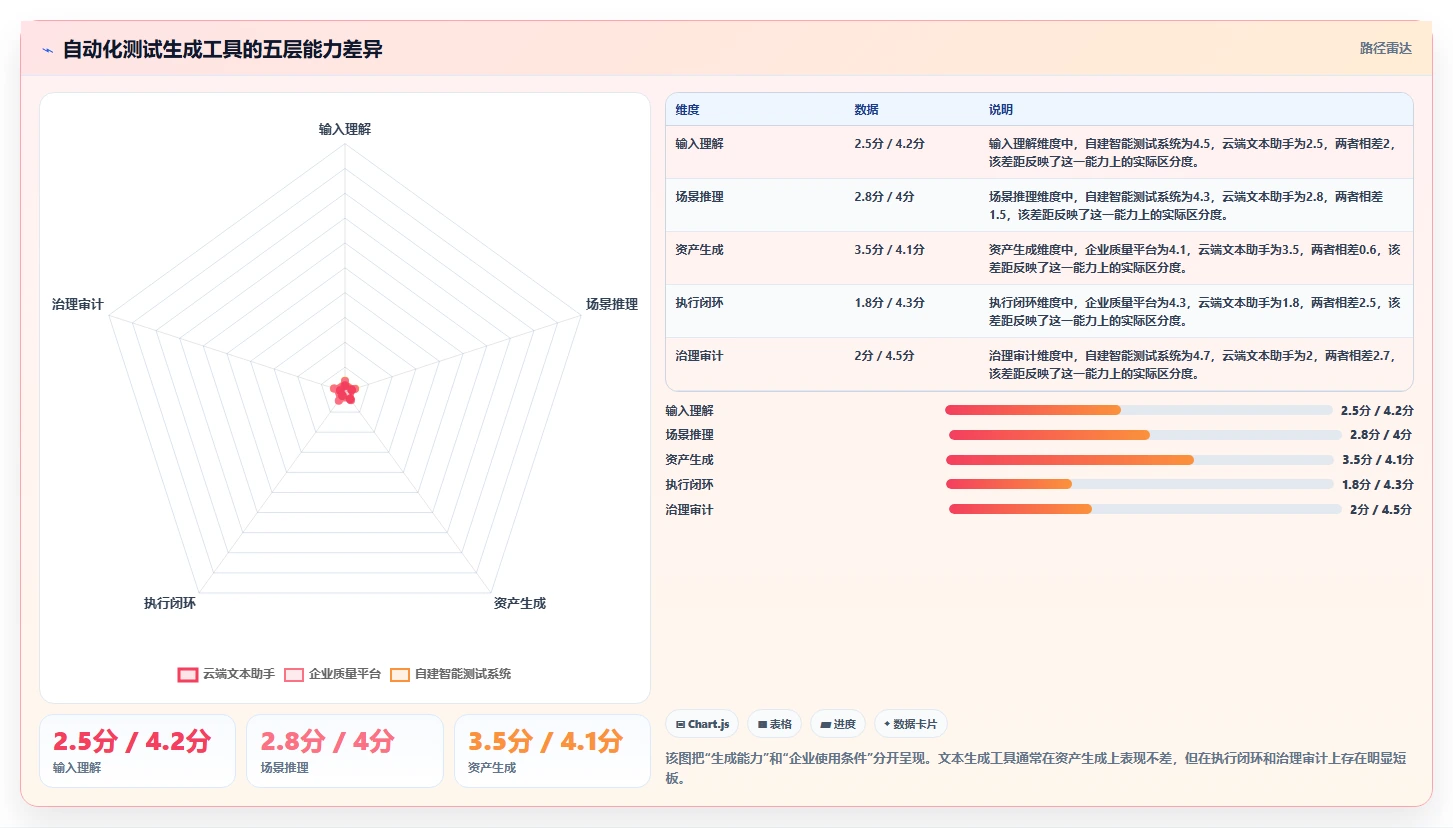The image size is (1453, 828).
Task: Toggle the 云端文本助手 legend swatch
Action: (x=187, y=674)
